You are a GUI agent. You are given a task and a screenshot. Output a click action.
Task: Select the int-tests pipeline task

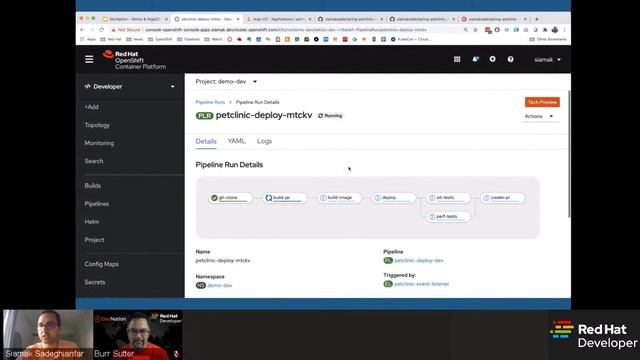[x=448, y=198]
